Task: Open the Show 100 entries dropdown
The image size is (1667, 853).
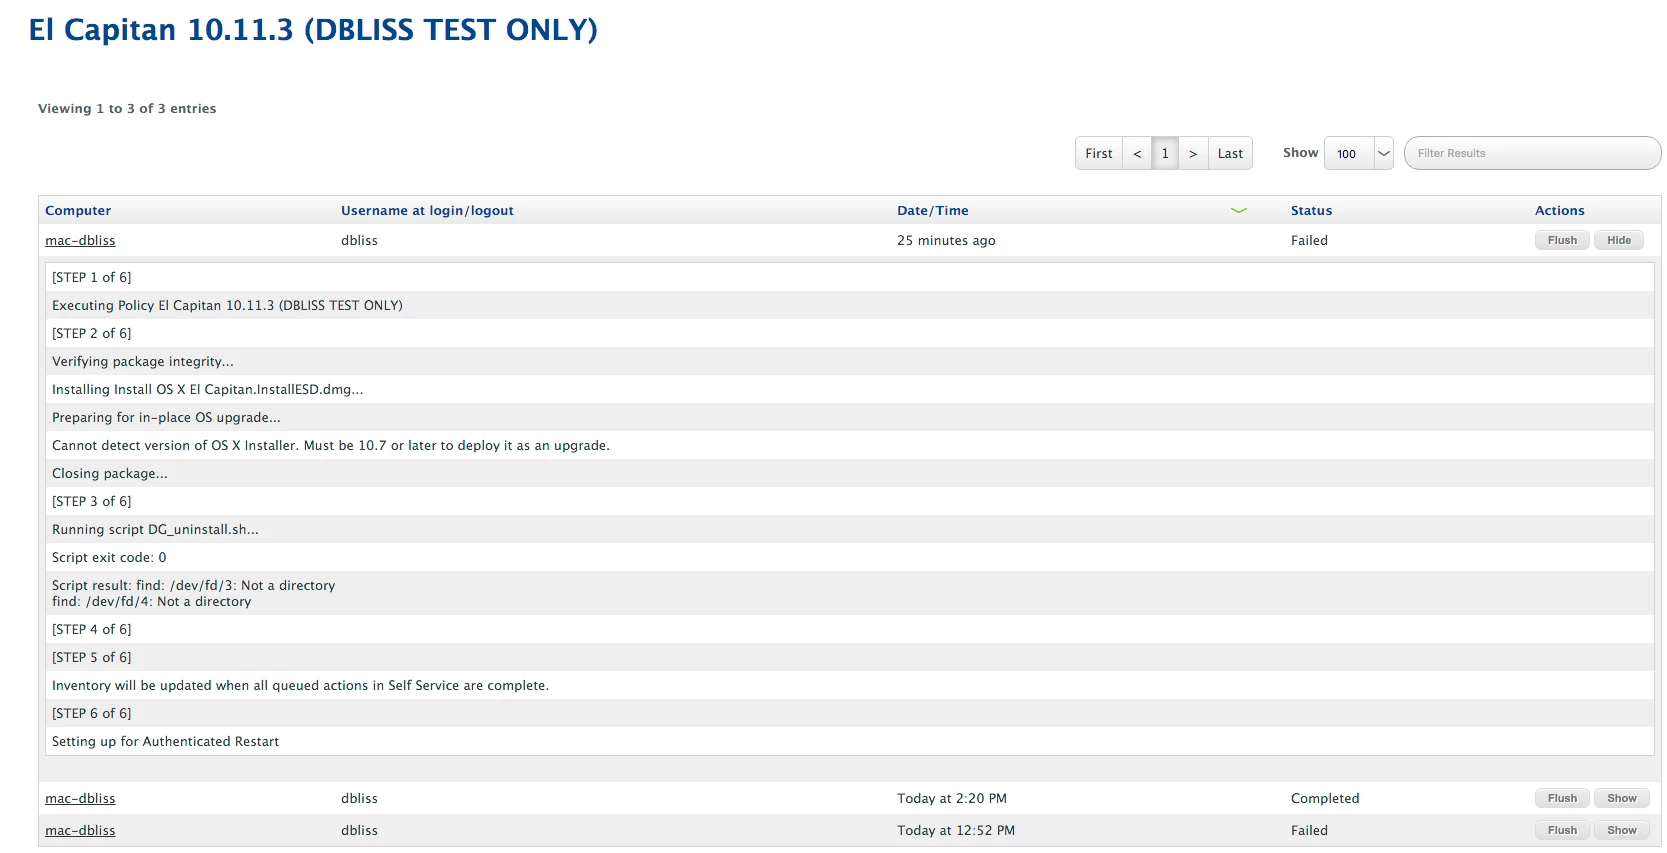Action: 1358,153
